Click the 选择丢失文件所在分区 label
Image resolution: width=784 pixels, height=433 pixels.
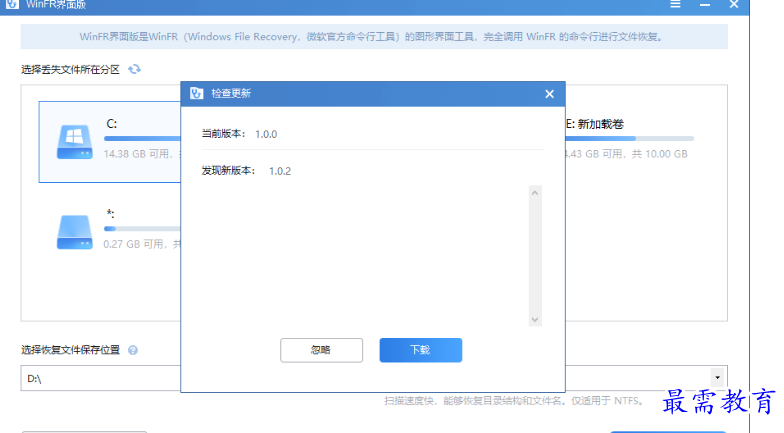[70, 70]
